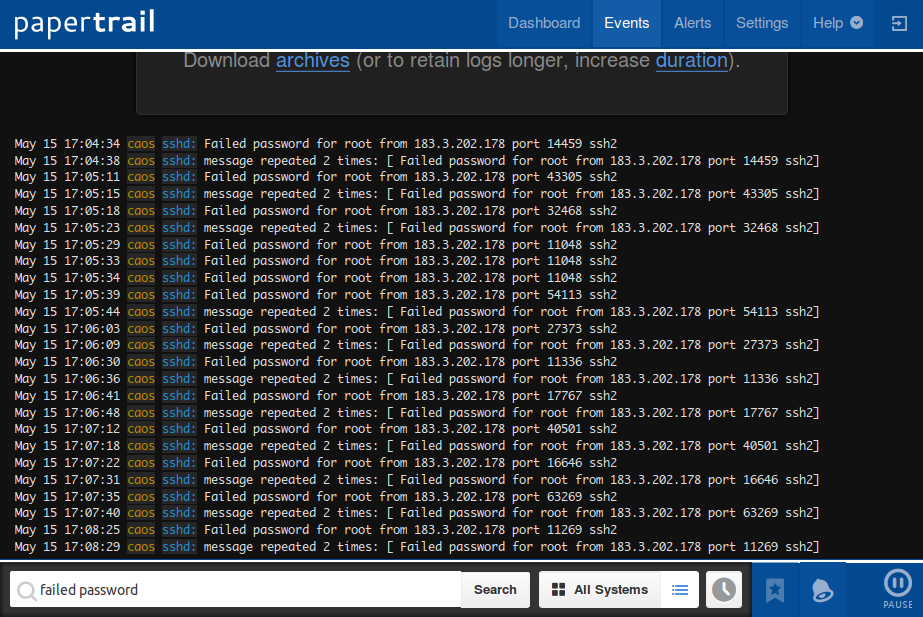Click the save search bookmark icon
This screenshot has width=923, height=617.
coord(775,590)
